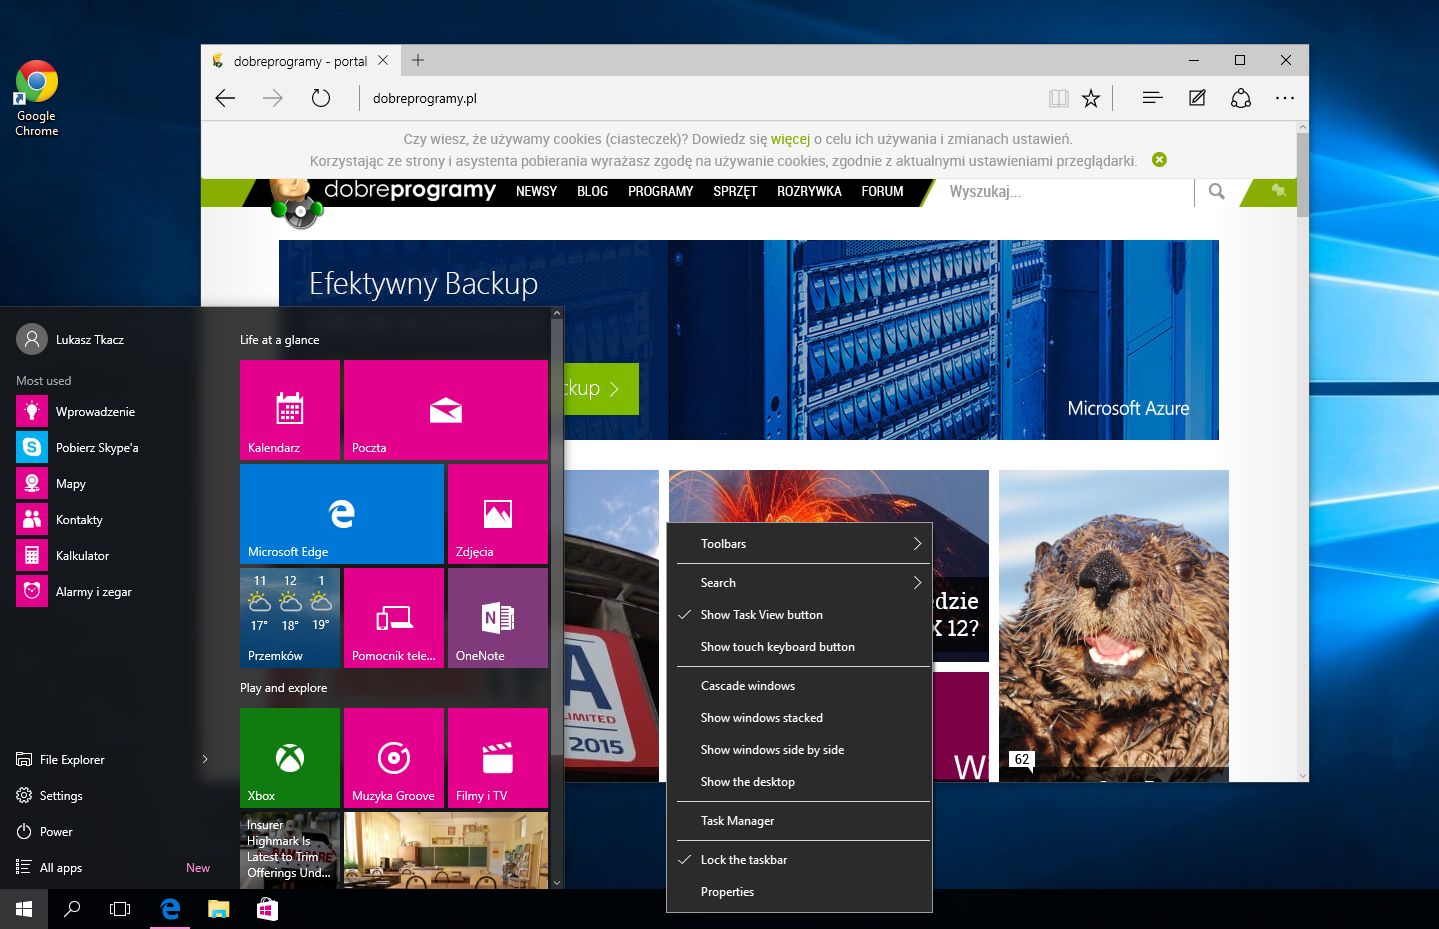The width and height of the screenshot is (1439, 929).
Task: Open the Edge Hub panel
Action: point(1152,98)
